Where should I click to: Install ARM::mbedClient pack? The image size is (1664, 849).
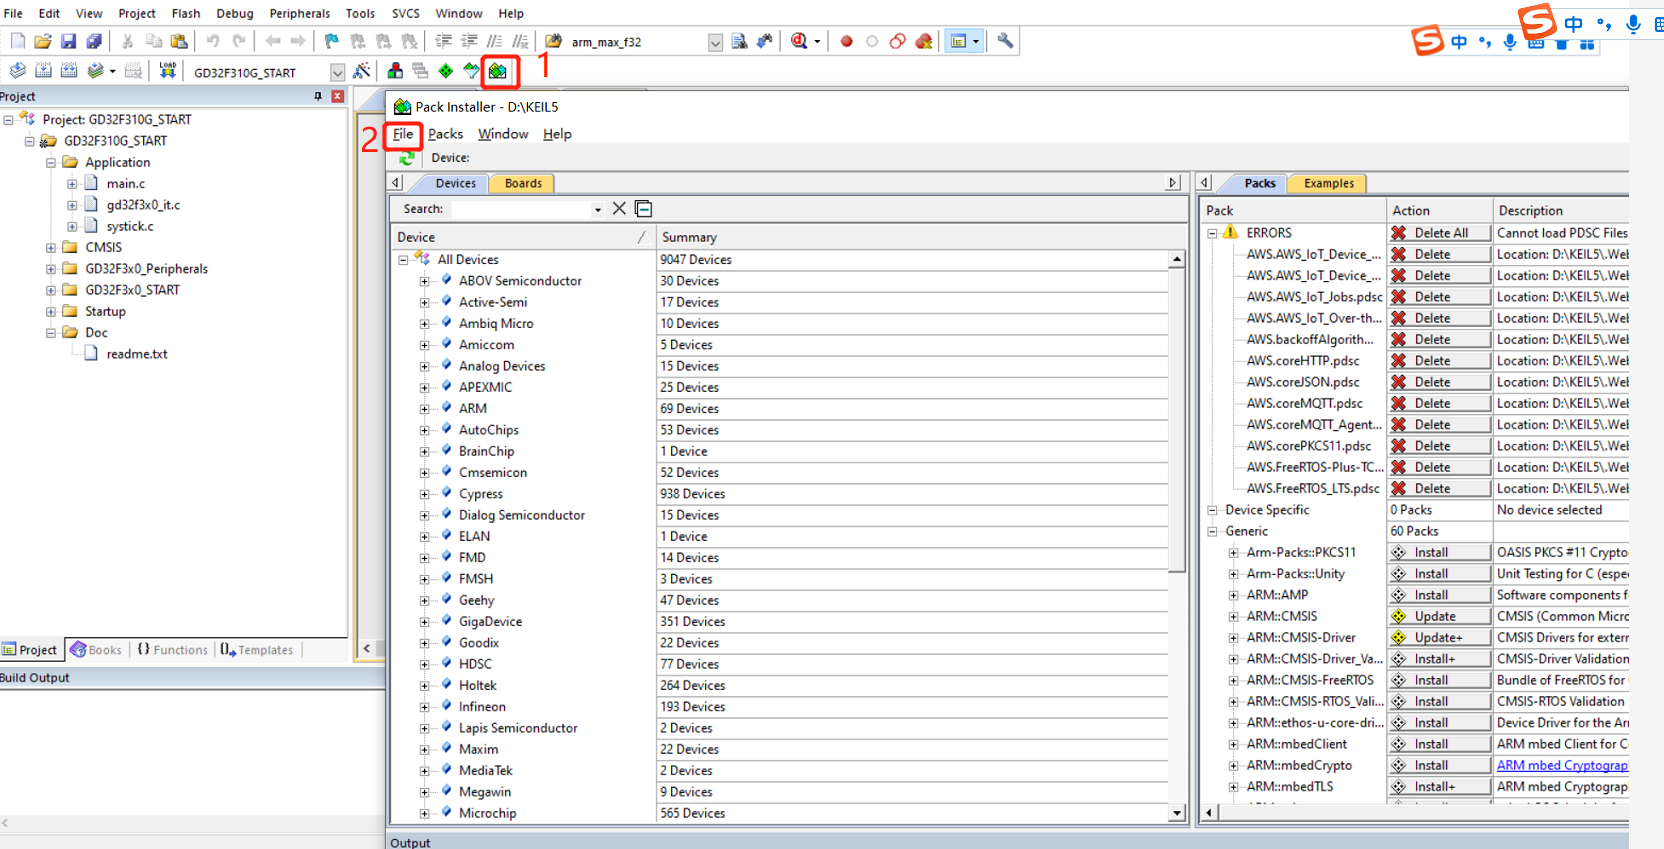(x=1439, y=744)
